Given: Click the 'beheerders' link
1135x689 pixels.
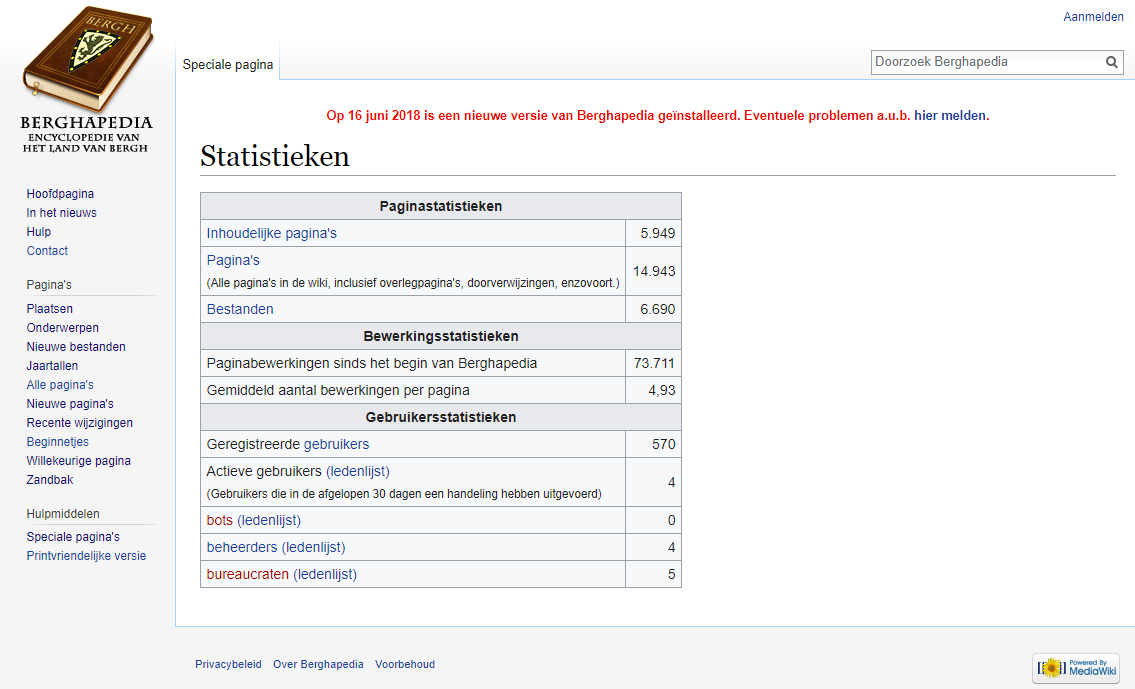Looking at the screenshot, I should click(242, 547).
